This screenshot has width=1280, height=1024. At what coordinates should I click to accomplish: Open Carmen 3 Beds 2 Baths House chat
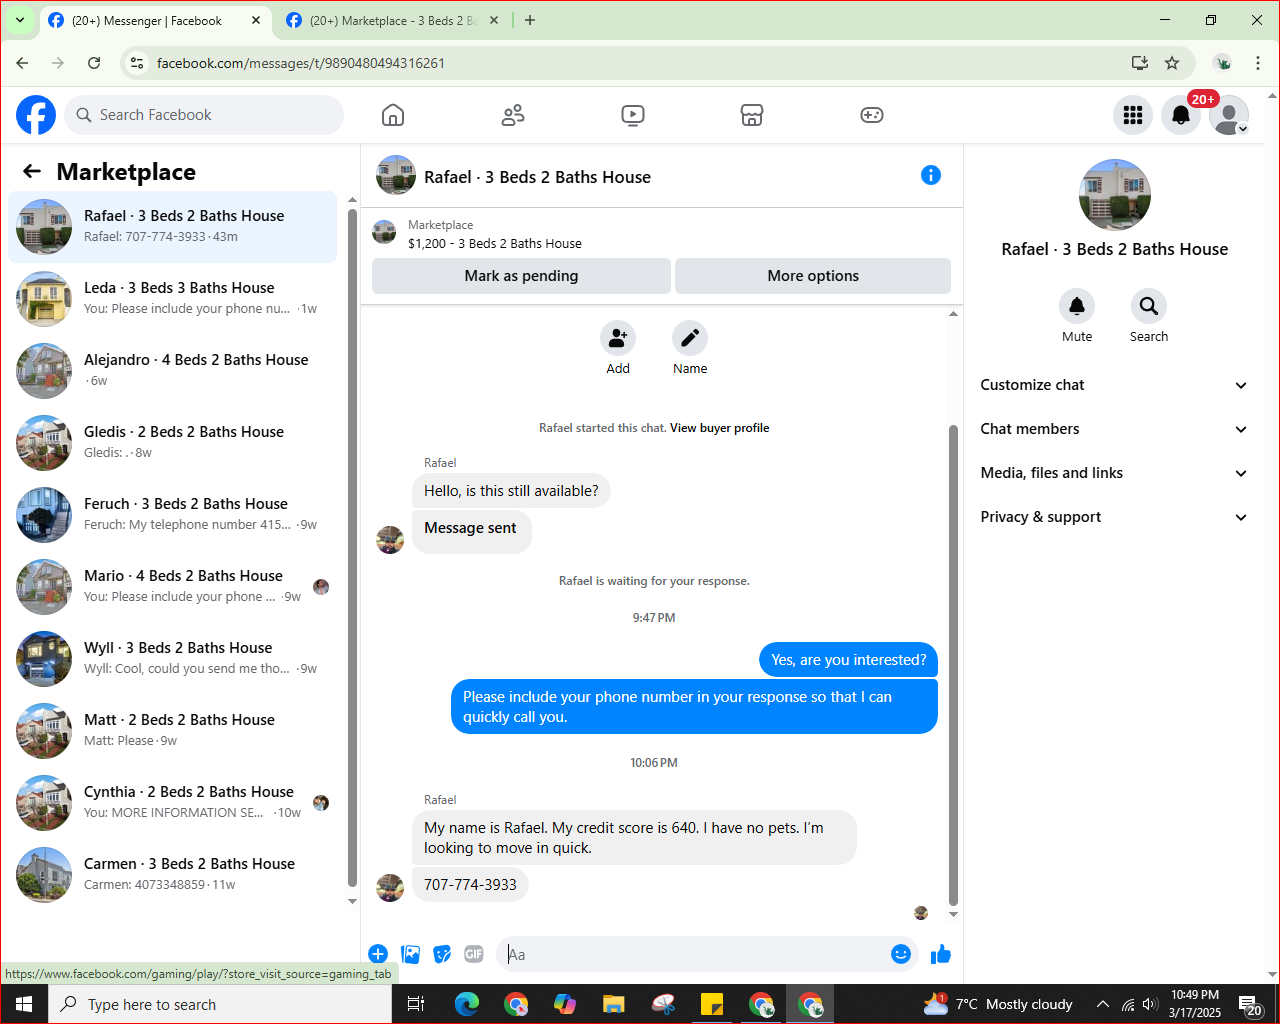click(x=173, y=875)
